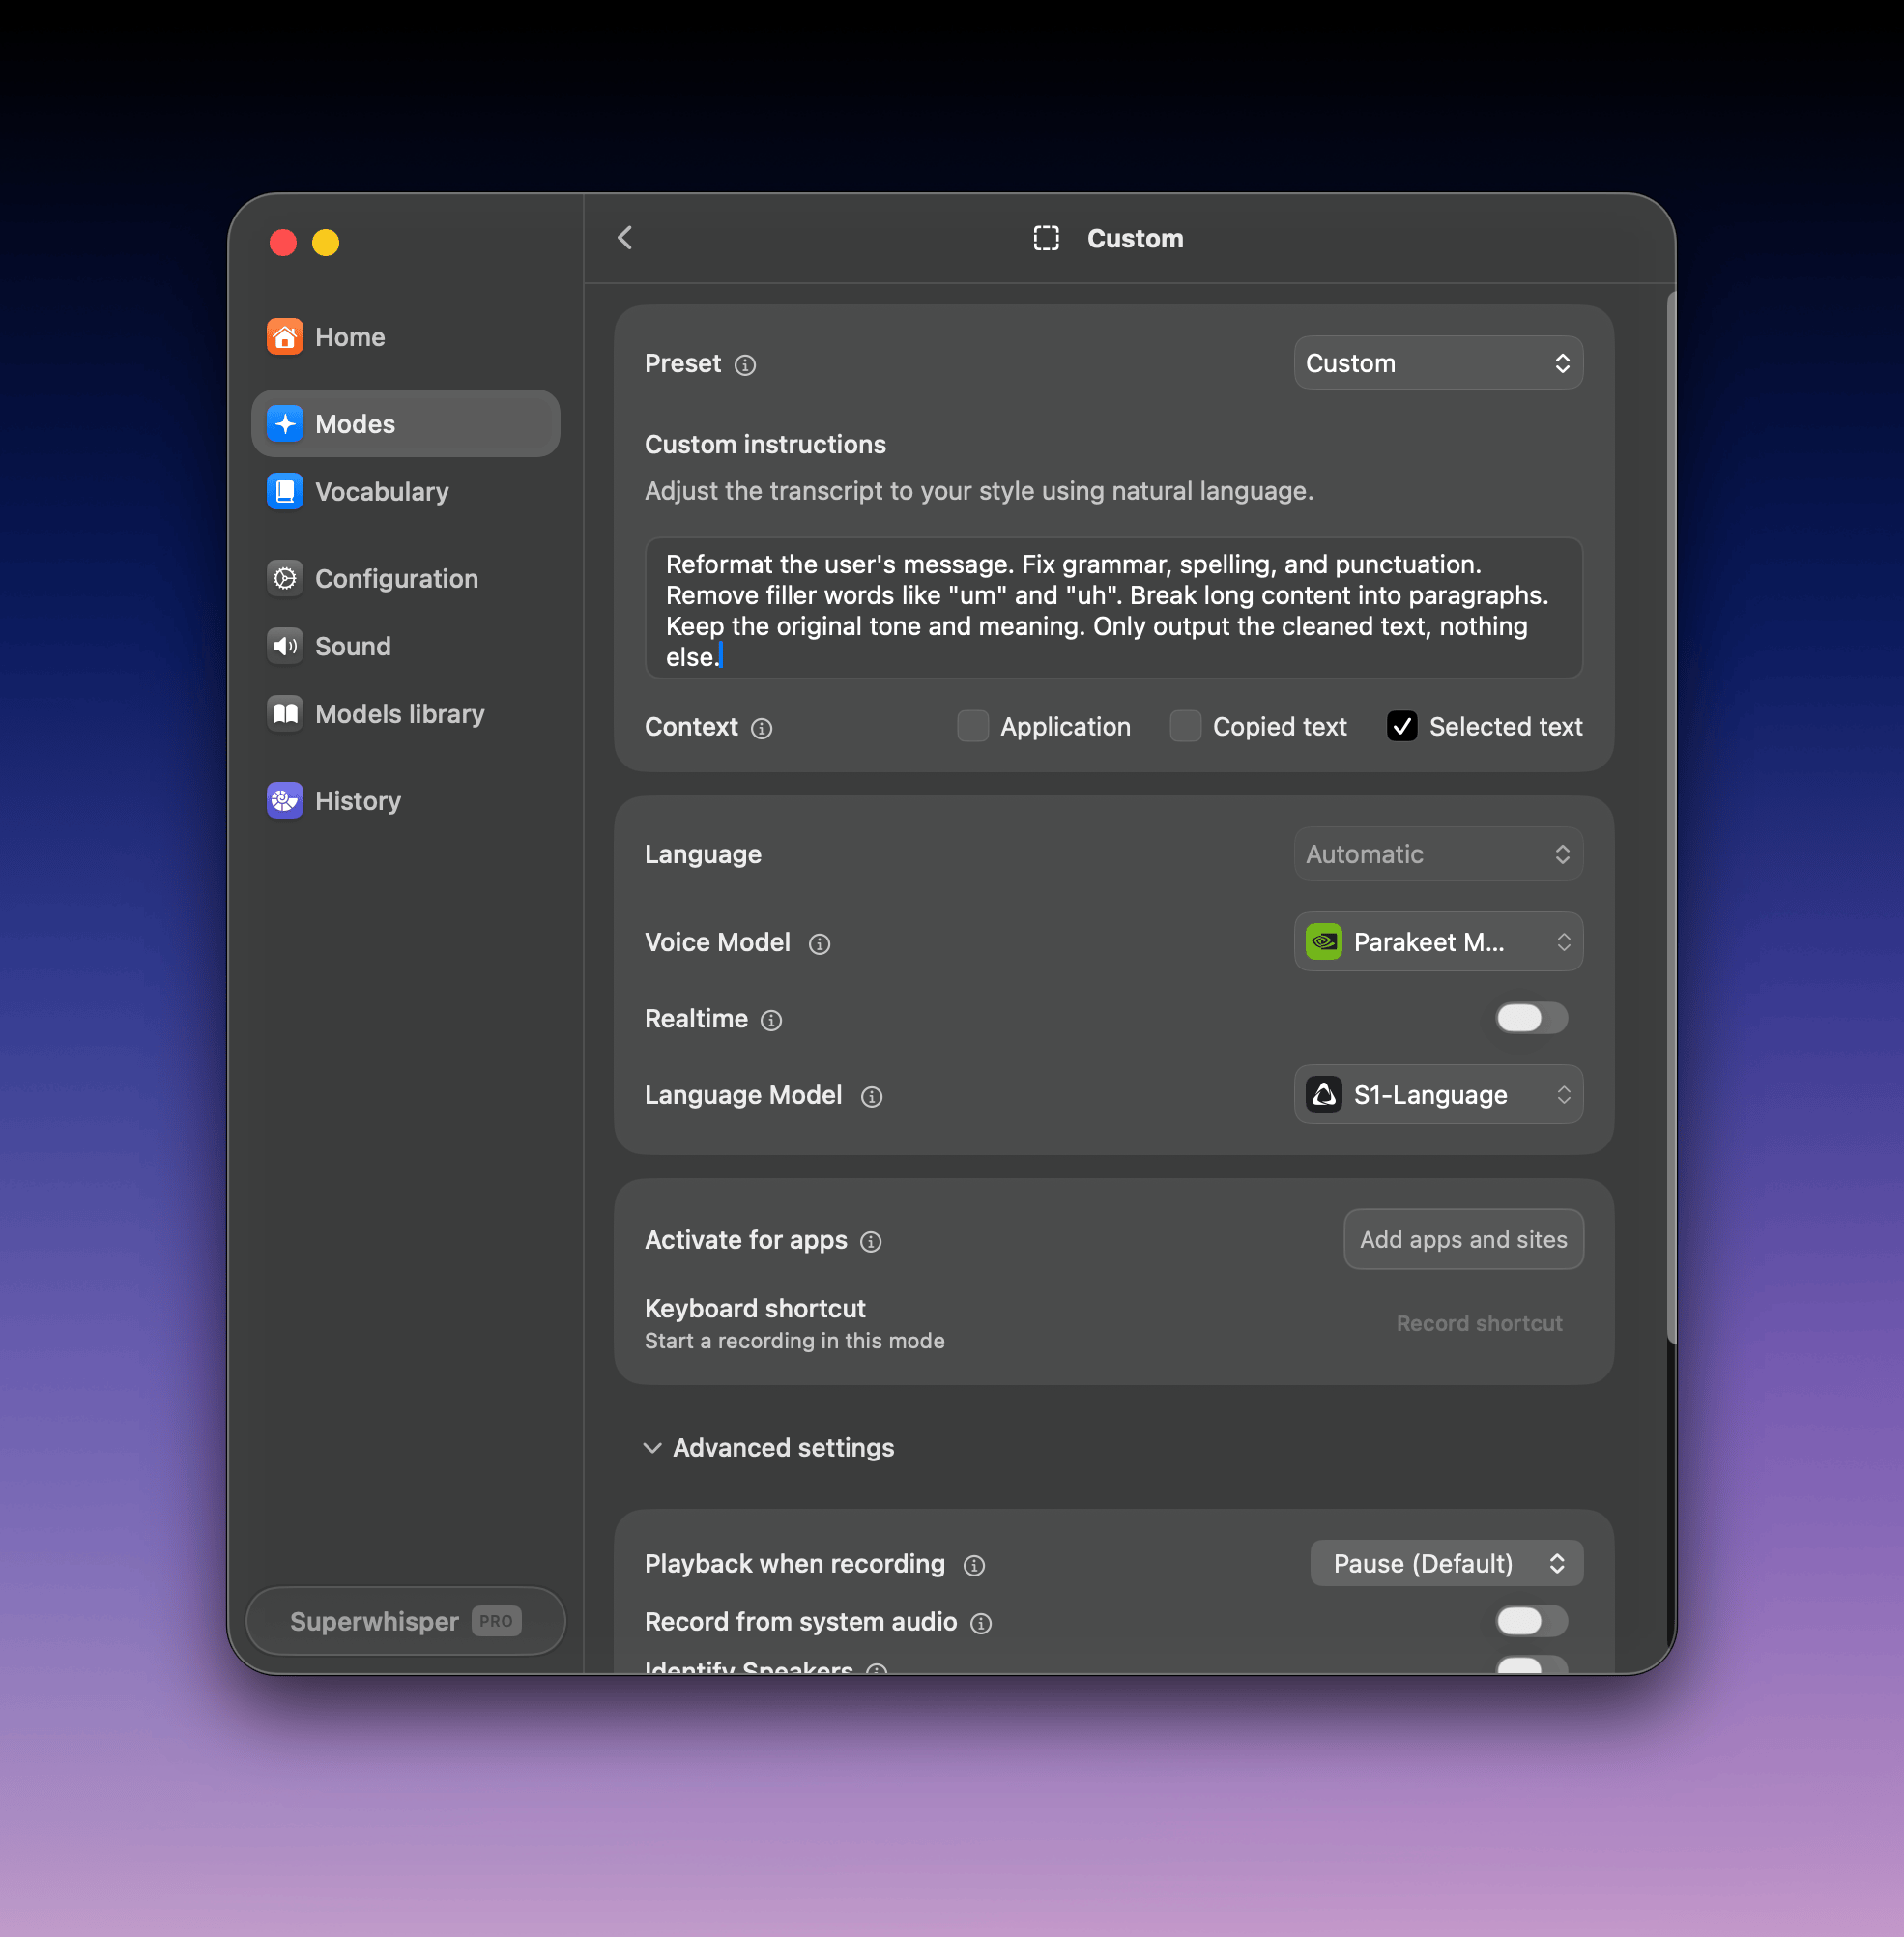Show info for Activate for apps

click(x=872, y=1242)
